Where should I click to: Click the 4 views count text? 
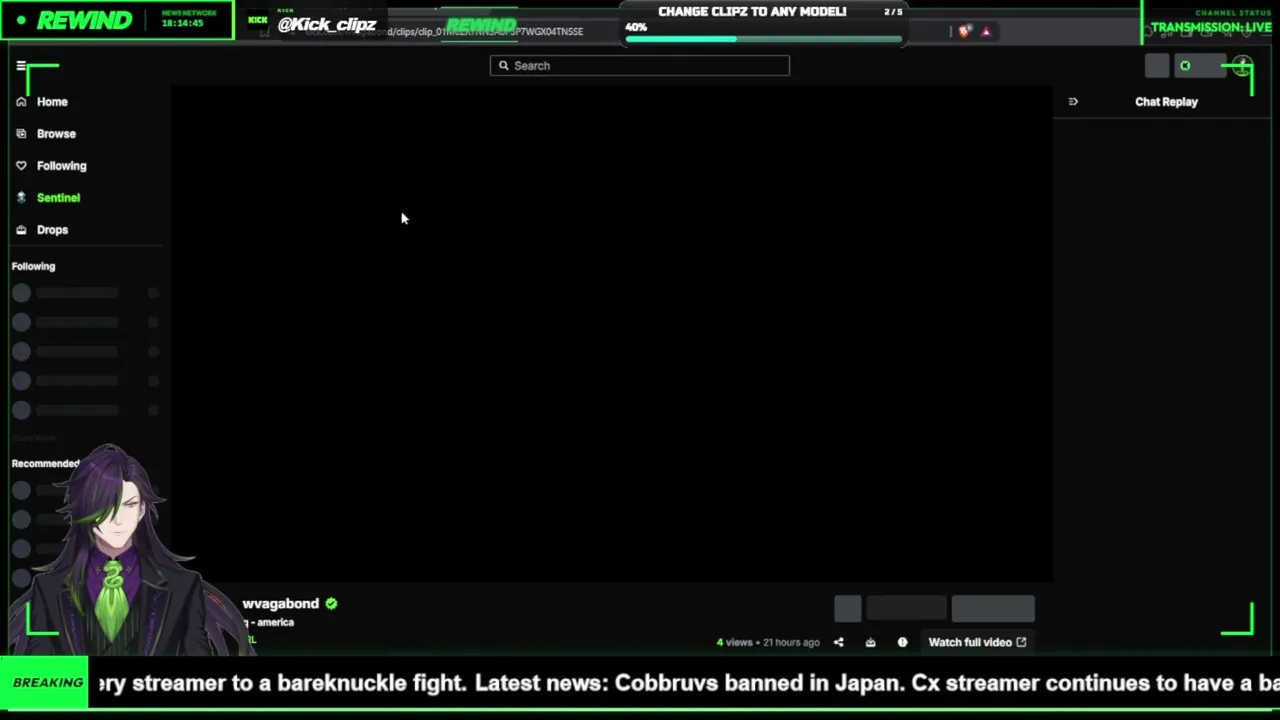coord(734,643)
